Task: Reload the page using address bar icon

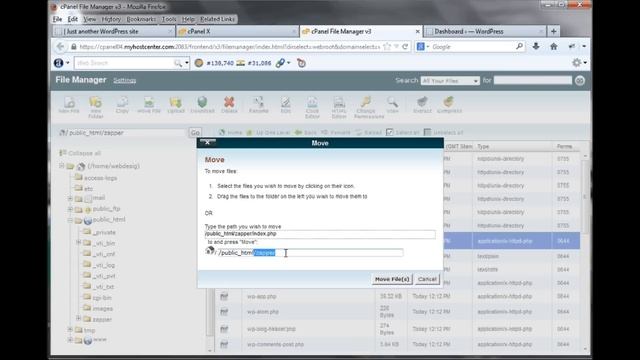Action: coord(405,47)
